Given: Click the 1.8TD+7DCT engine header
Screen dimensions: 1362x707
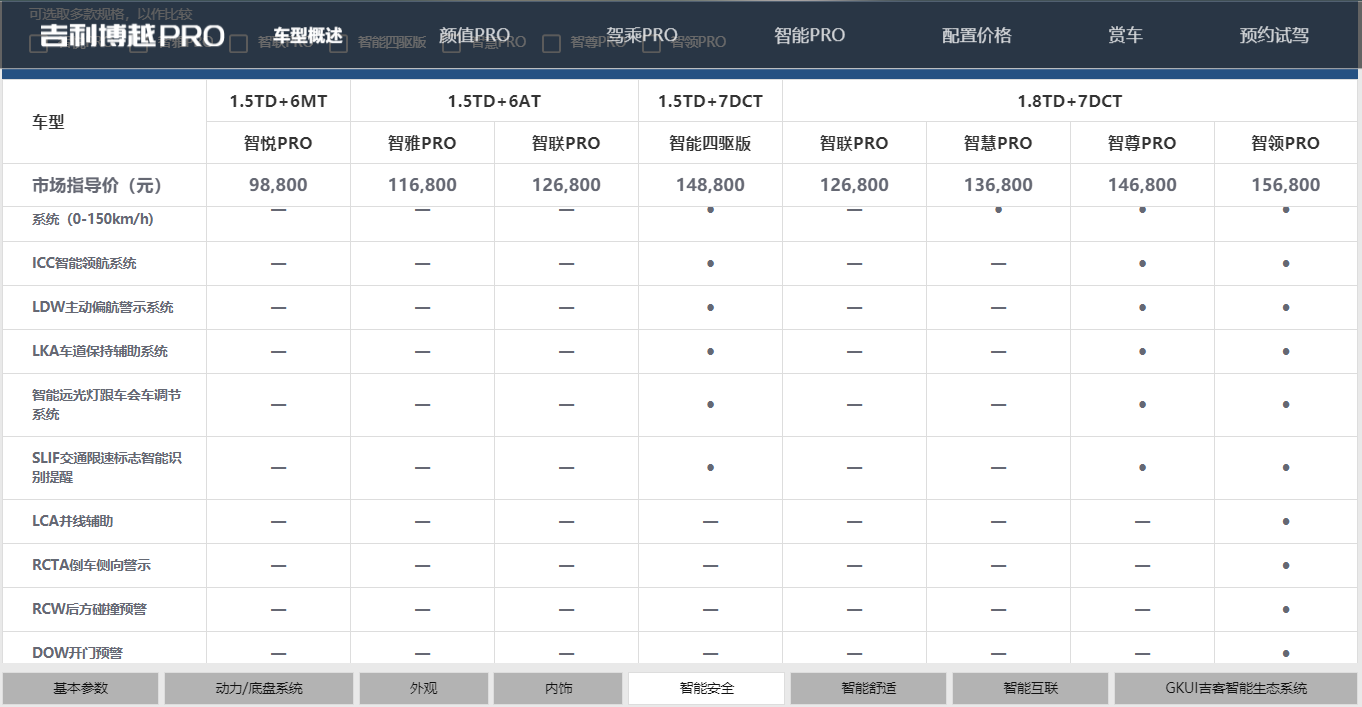Looking at the screenshot, I should (x=1070, y=101).
